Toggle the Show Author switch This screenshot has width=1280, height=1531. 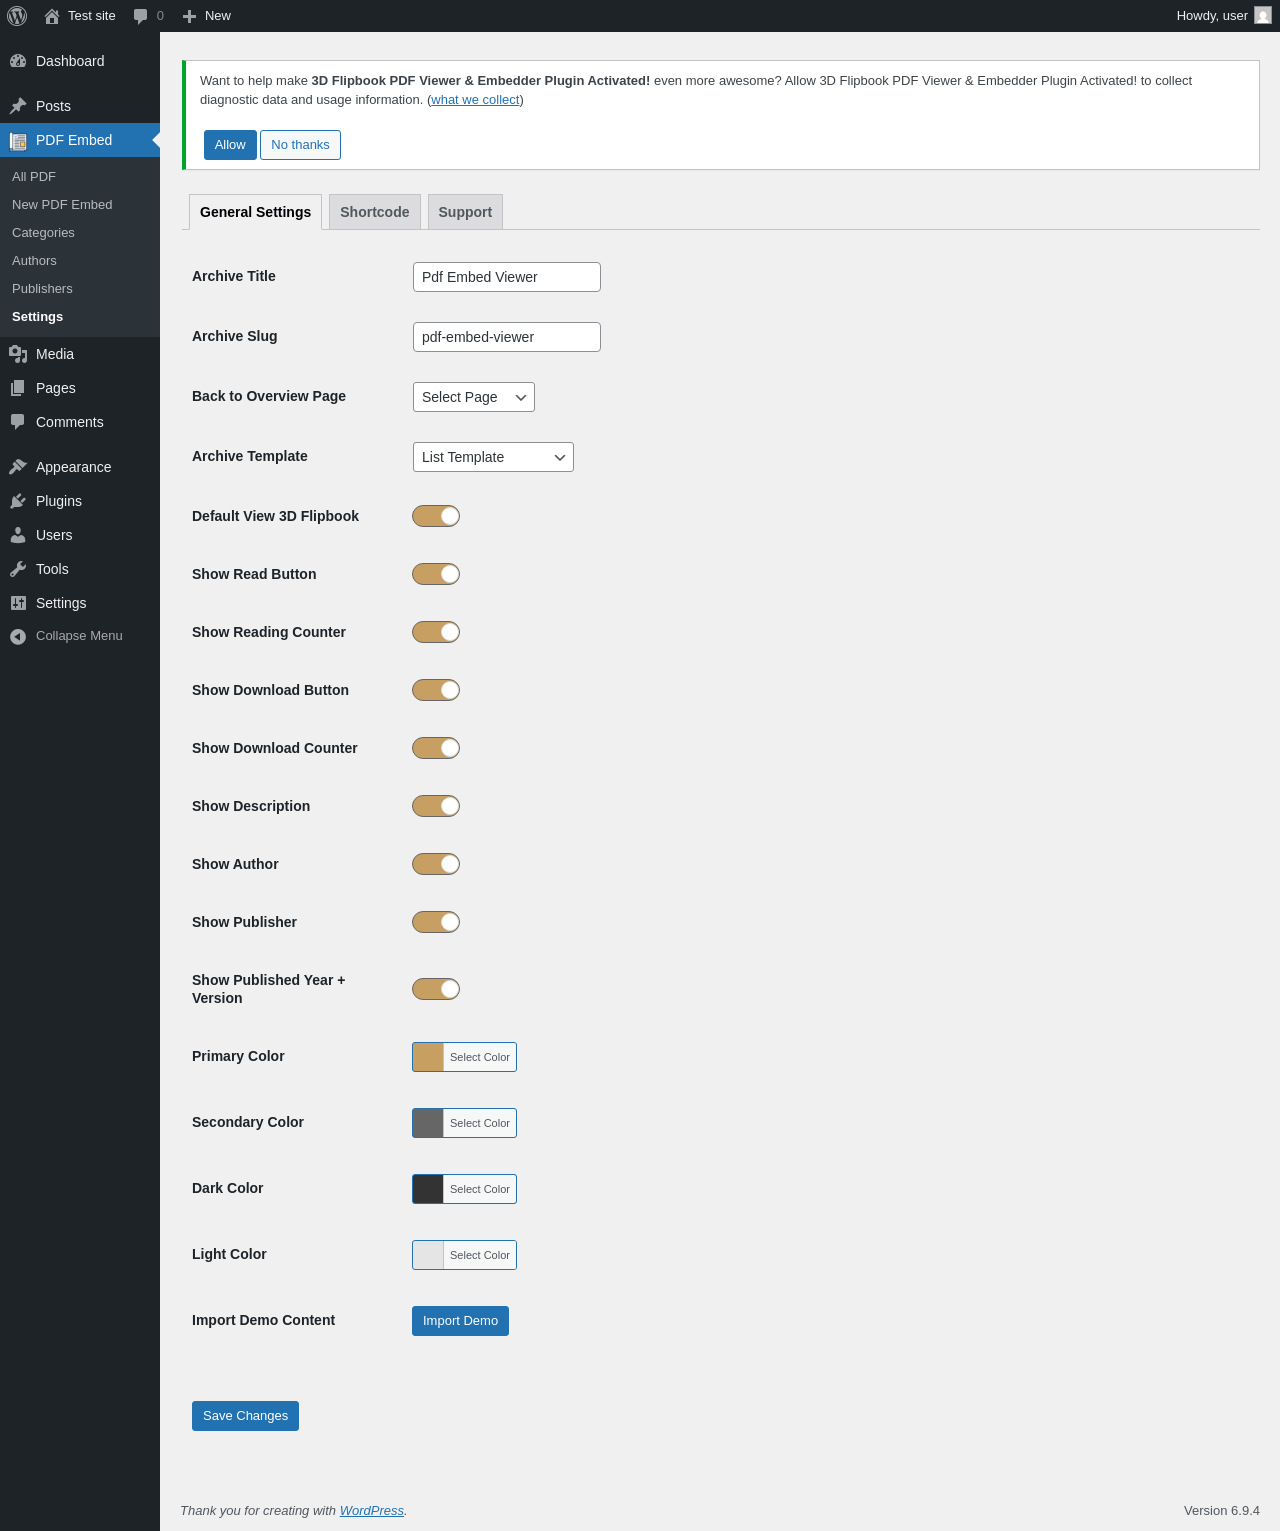pos(436,864)
